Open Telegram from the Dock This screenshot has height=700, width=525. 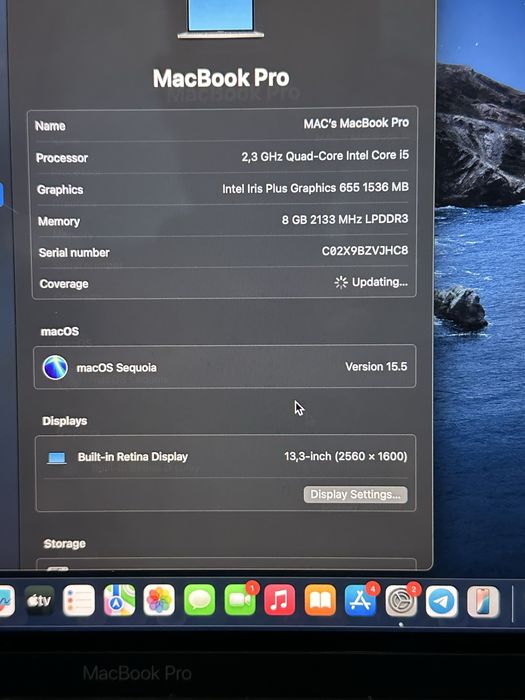click(x=442, y=602)
